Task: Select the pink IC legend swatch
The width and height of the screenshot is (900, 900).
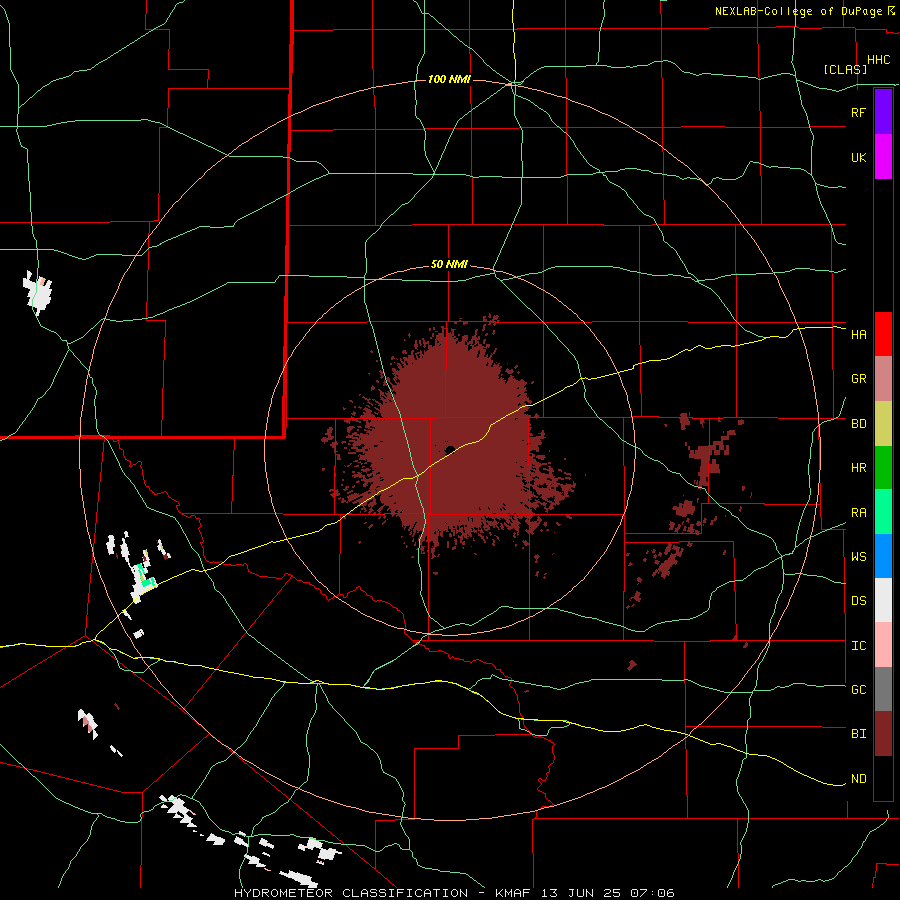Action: point(883,645)
